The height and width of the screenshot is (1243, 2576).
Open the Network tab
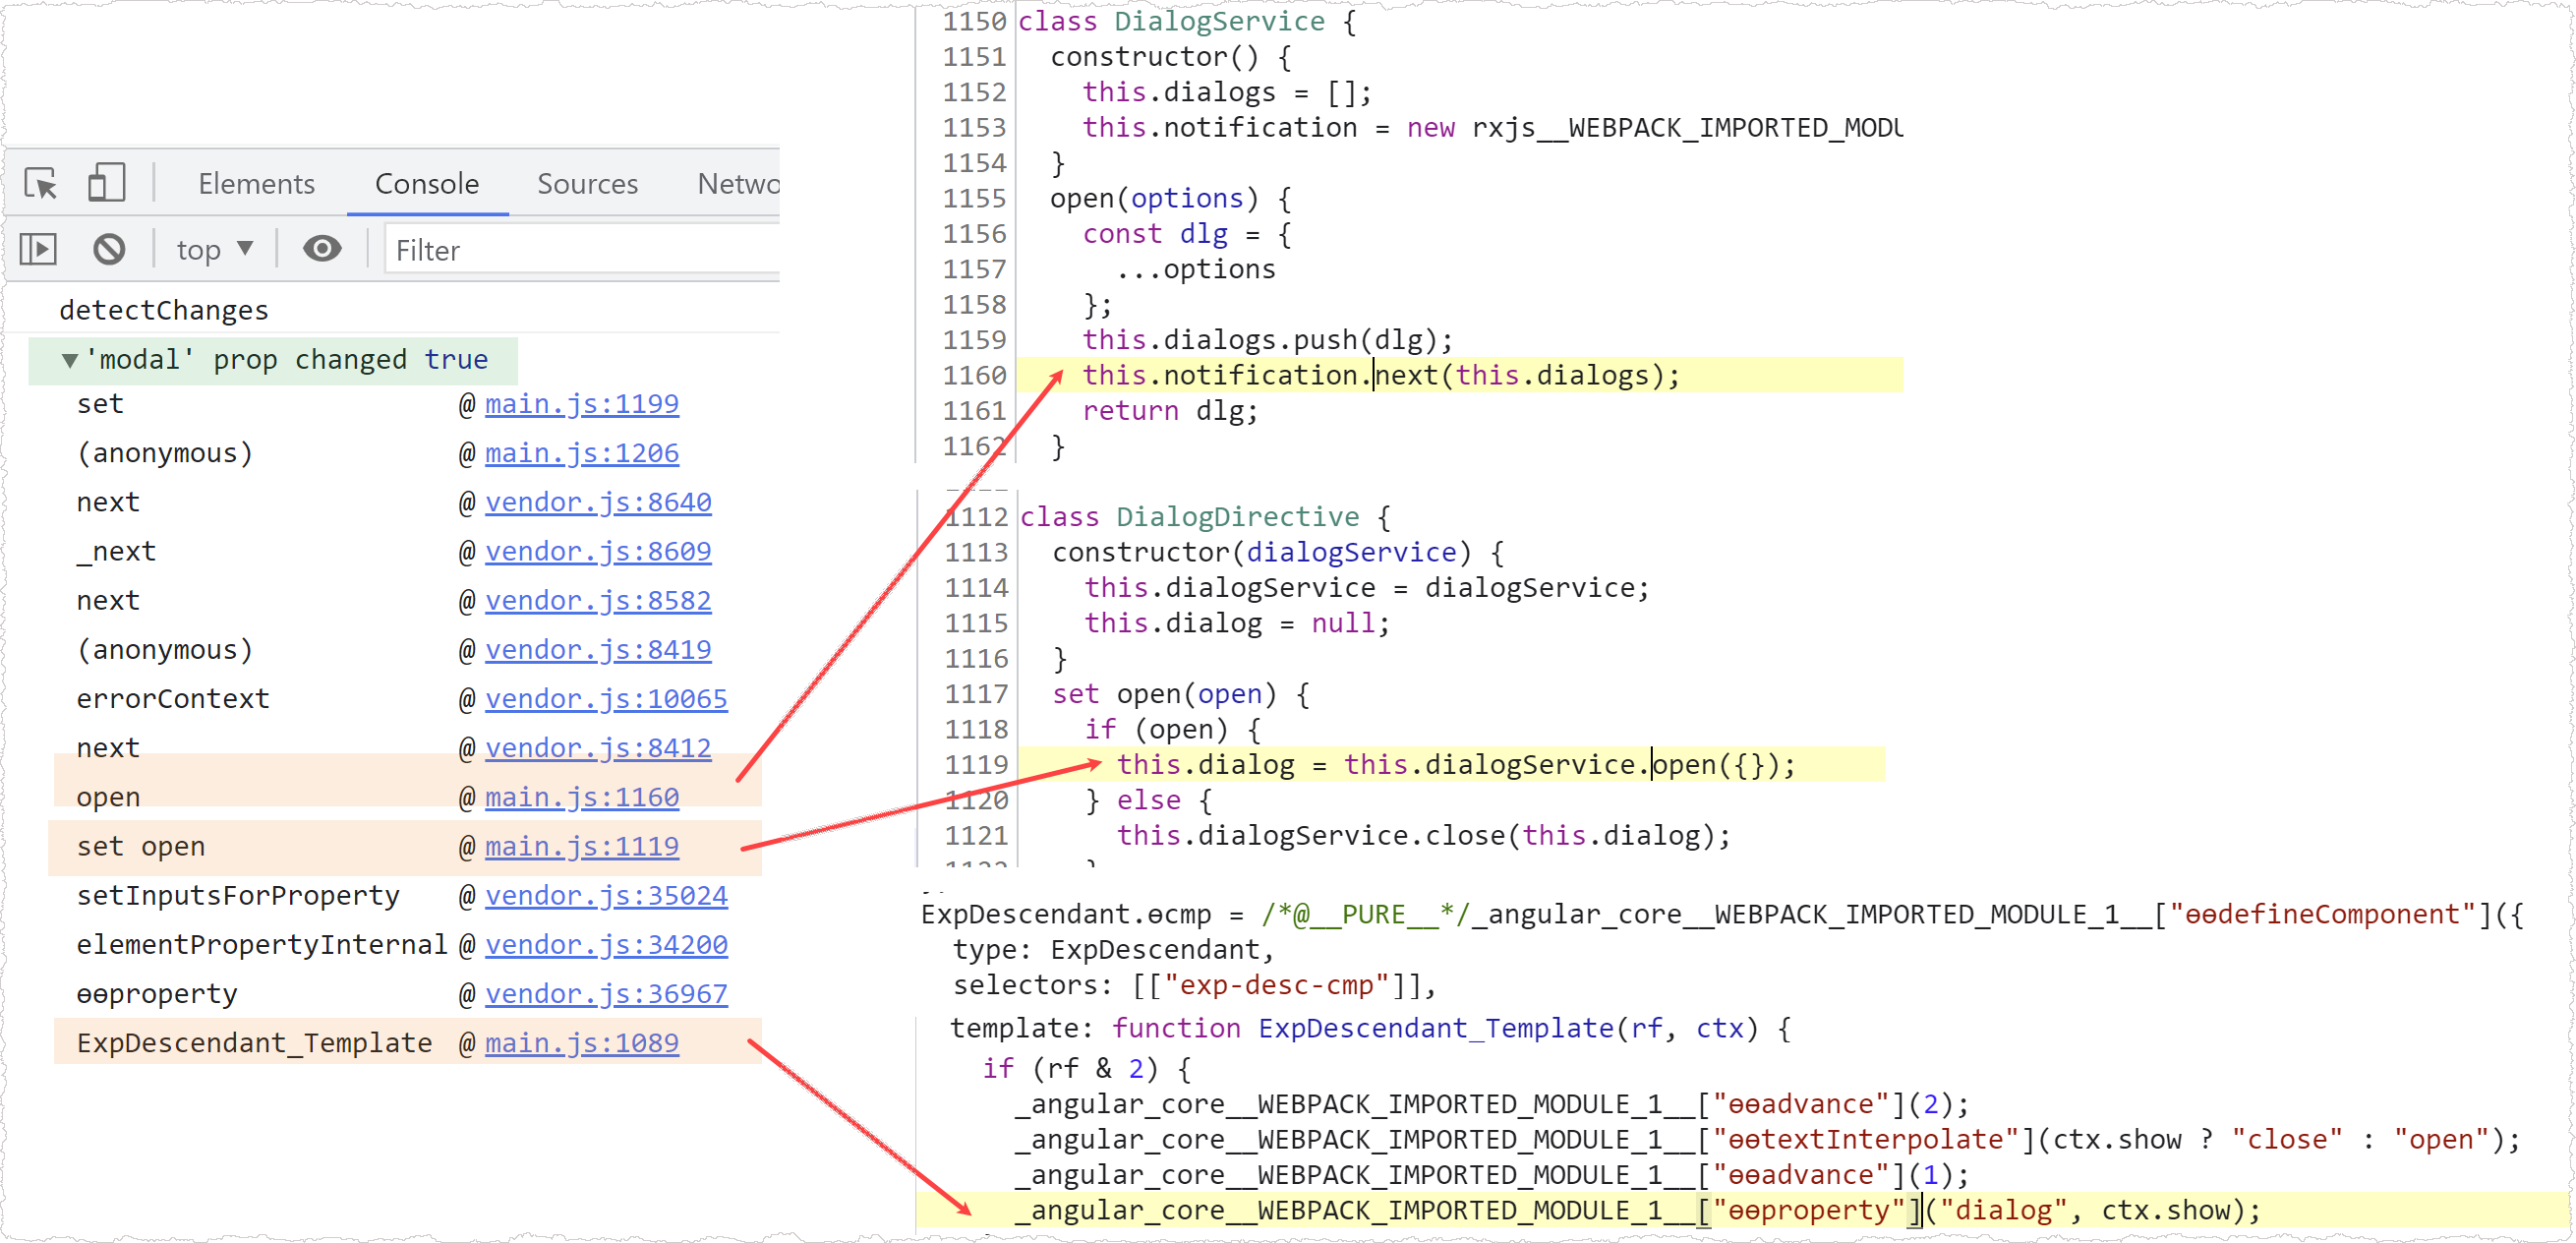pos(738,184)
